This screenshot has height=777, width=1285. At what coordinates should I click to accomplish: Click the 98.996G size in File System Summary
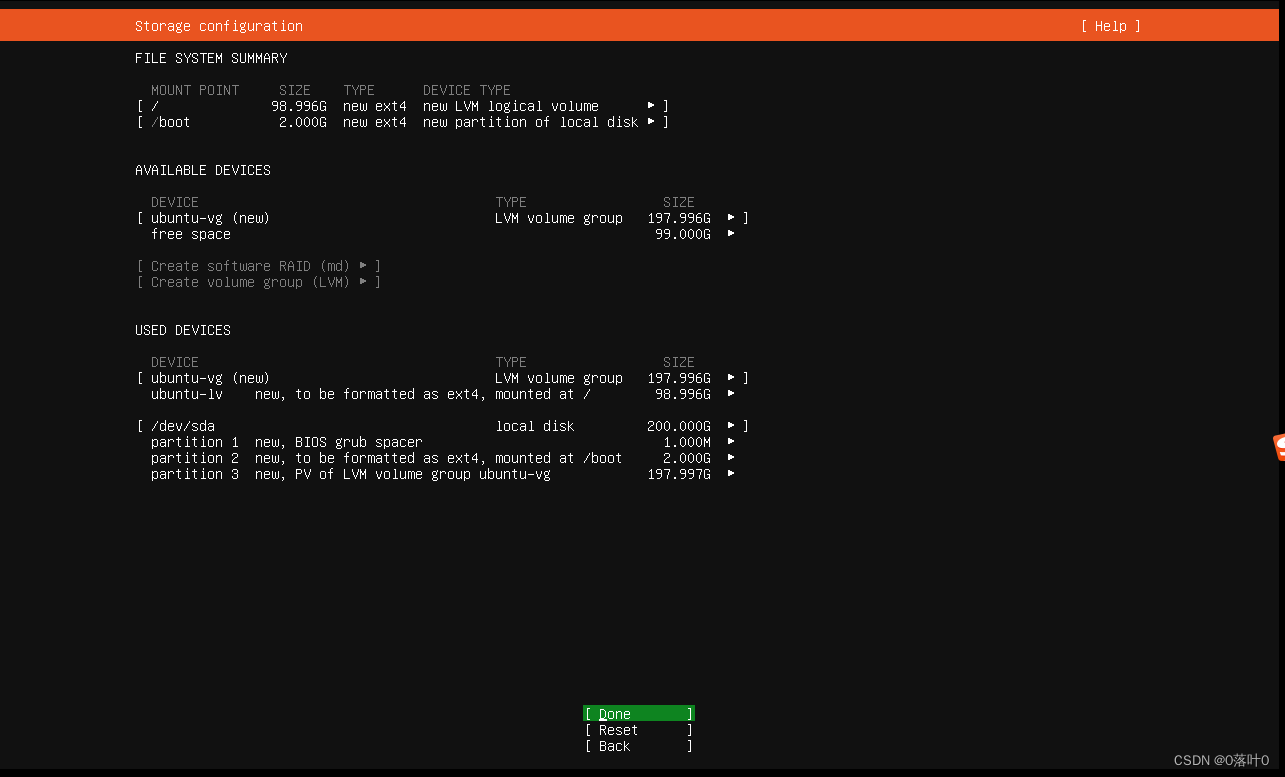click(x=299, y=106)
